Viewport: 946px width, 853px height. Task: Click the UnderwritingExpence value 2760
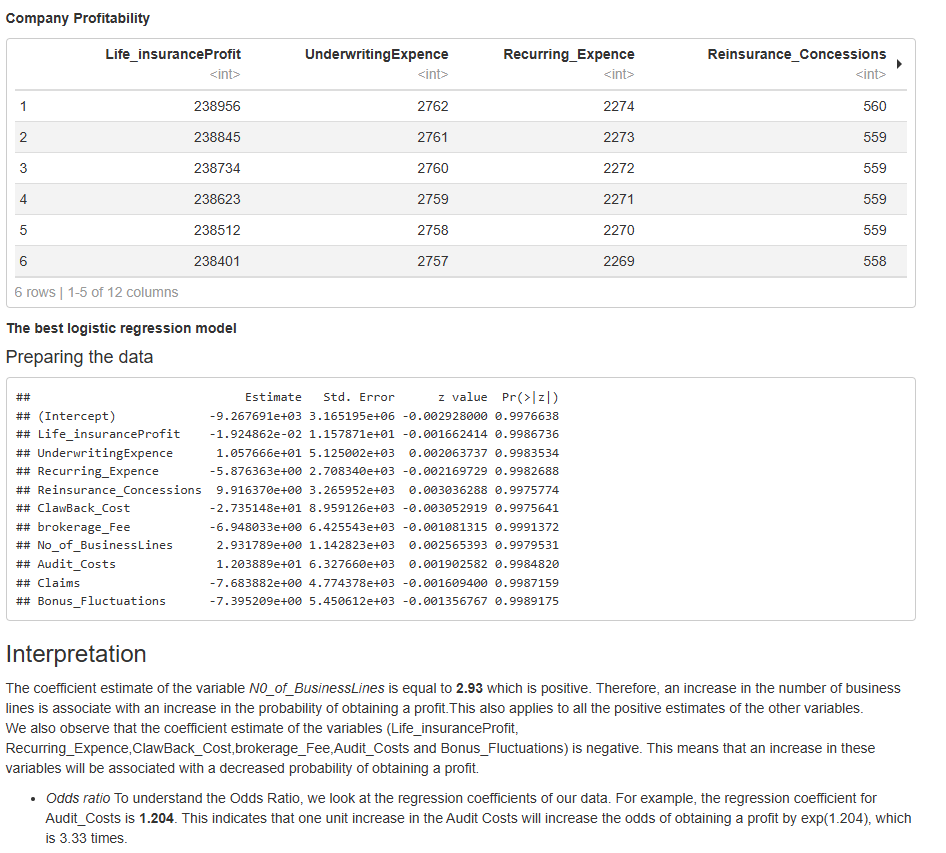[x=432, y=168]
